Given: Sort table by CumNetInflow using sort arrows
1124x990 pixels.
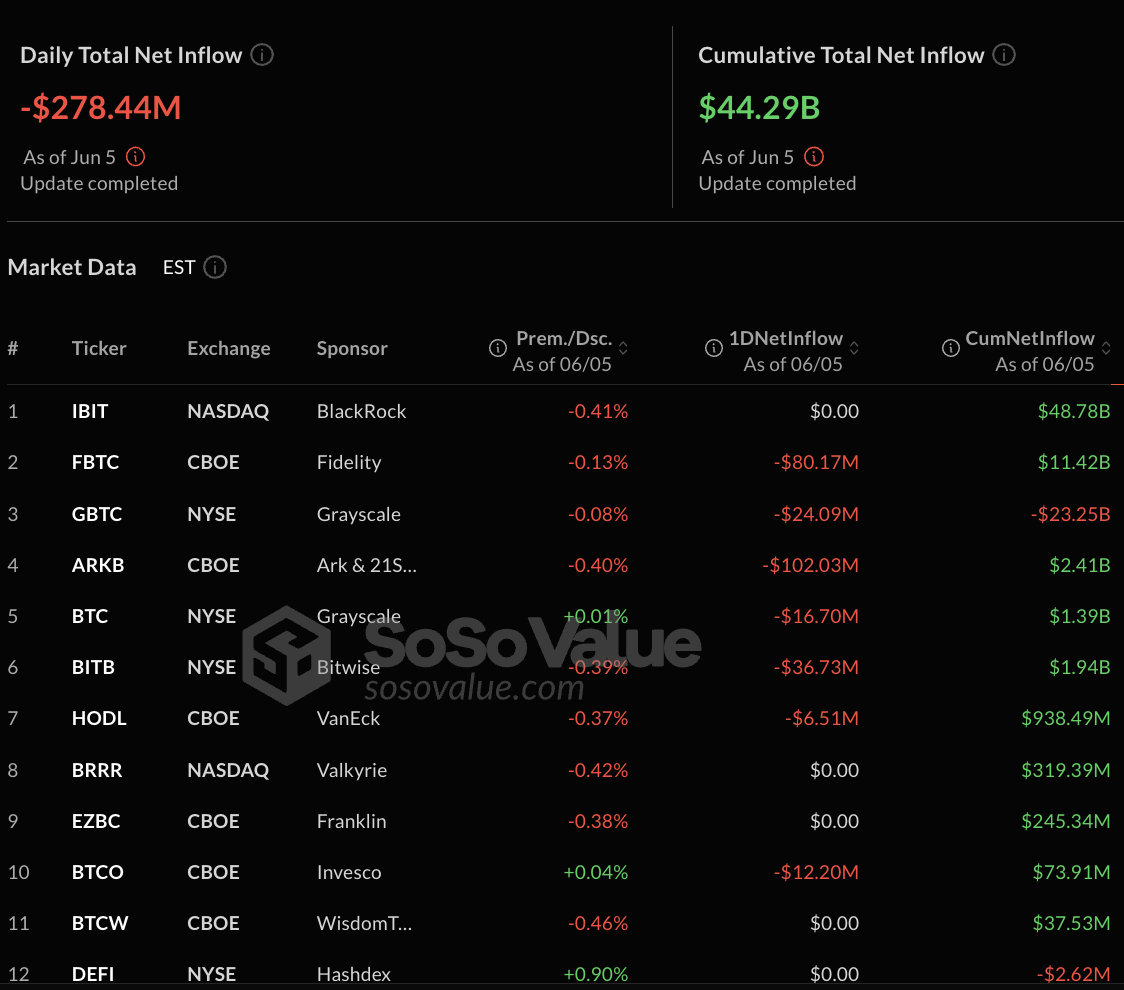Looking at the screenshot, I should (1106, 348).
